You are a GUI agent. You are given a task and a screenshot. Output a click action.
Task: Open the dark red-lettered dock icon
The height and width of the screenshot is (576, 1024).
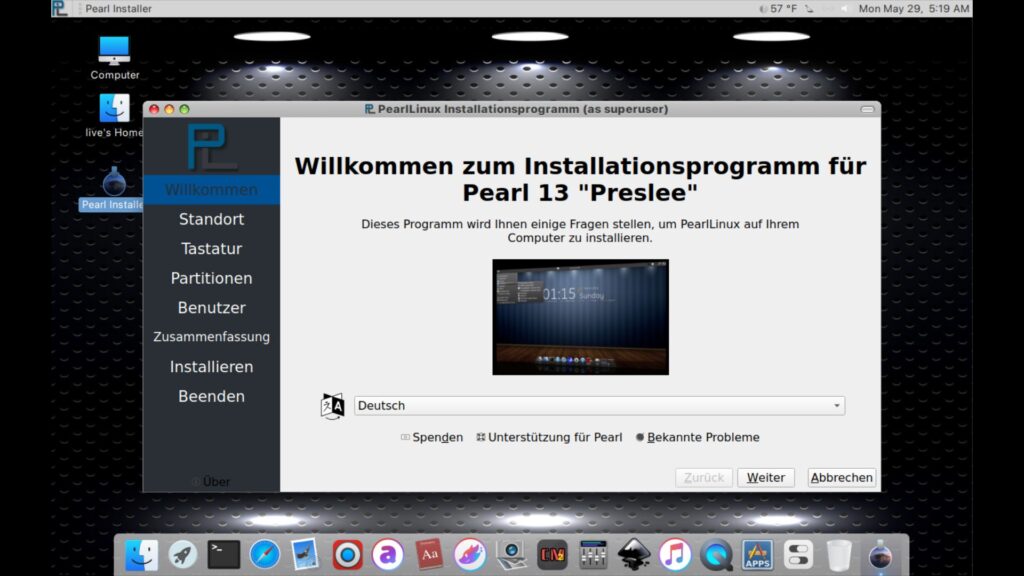click(x=552, y=555)
